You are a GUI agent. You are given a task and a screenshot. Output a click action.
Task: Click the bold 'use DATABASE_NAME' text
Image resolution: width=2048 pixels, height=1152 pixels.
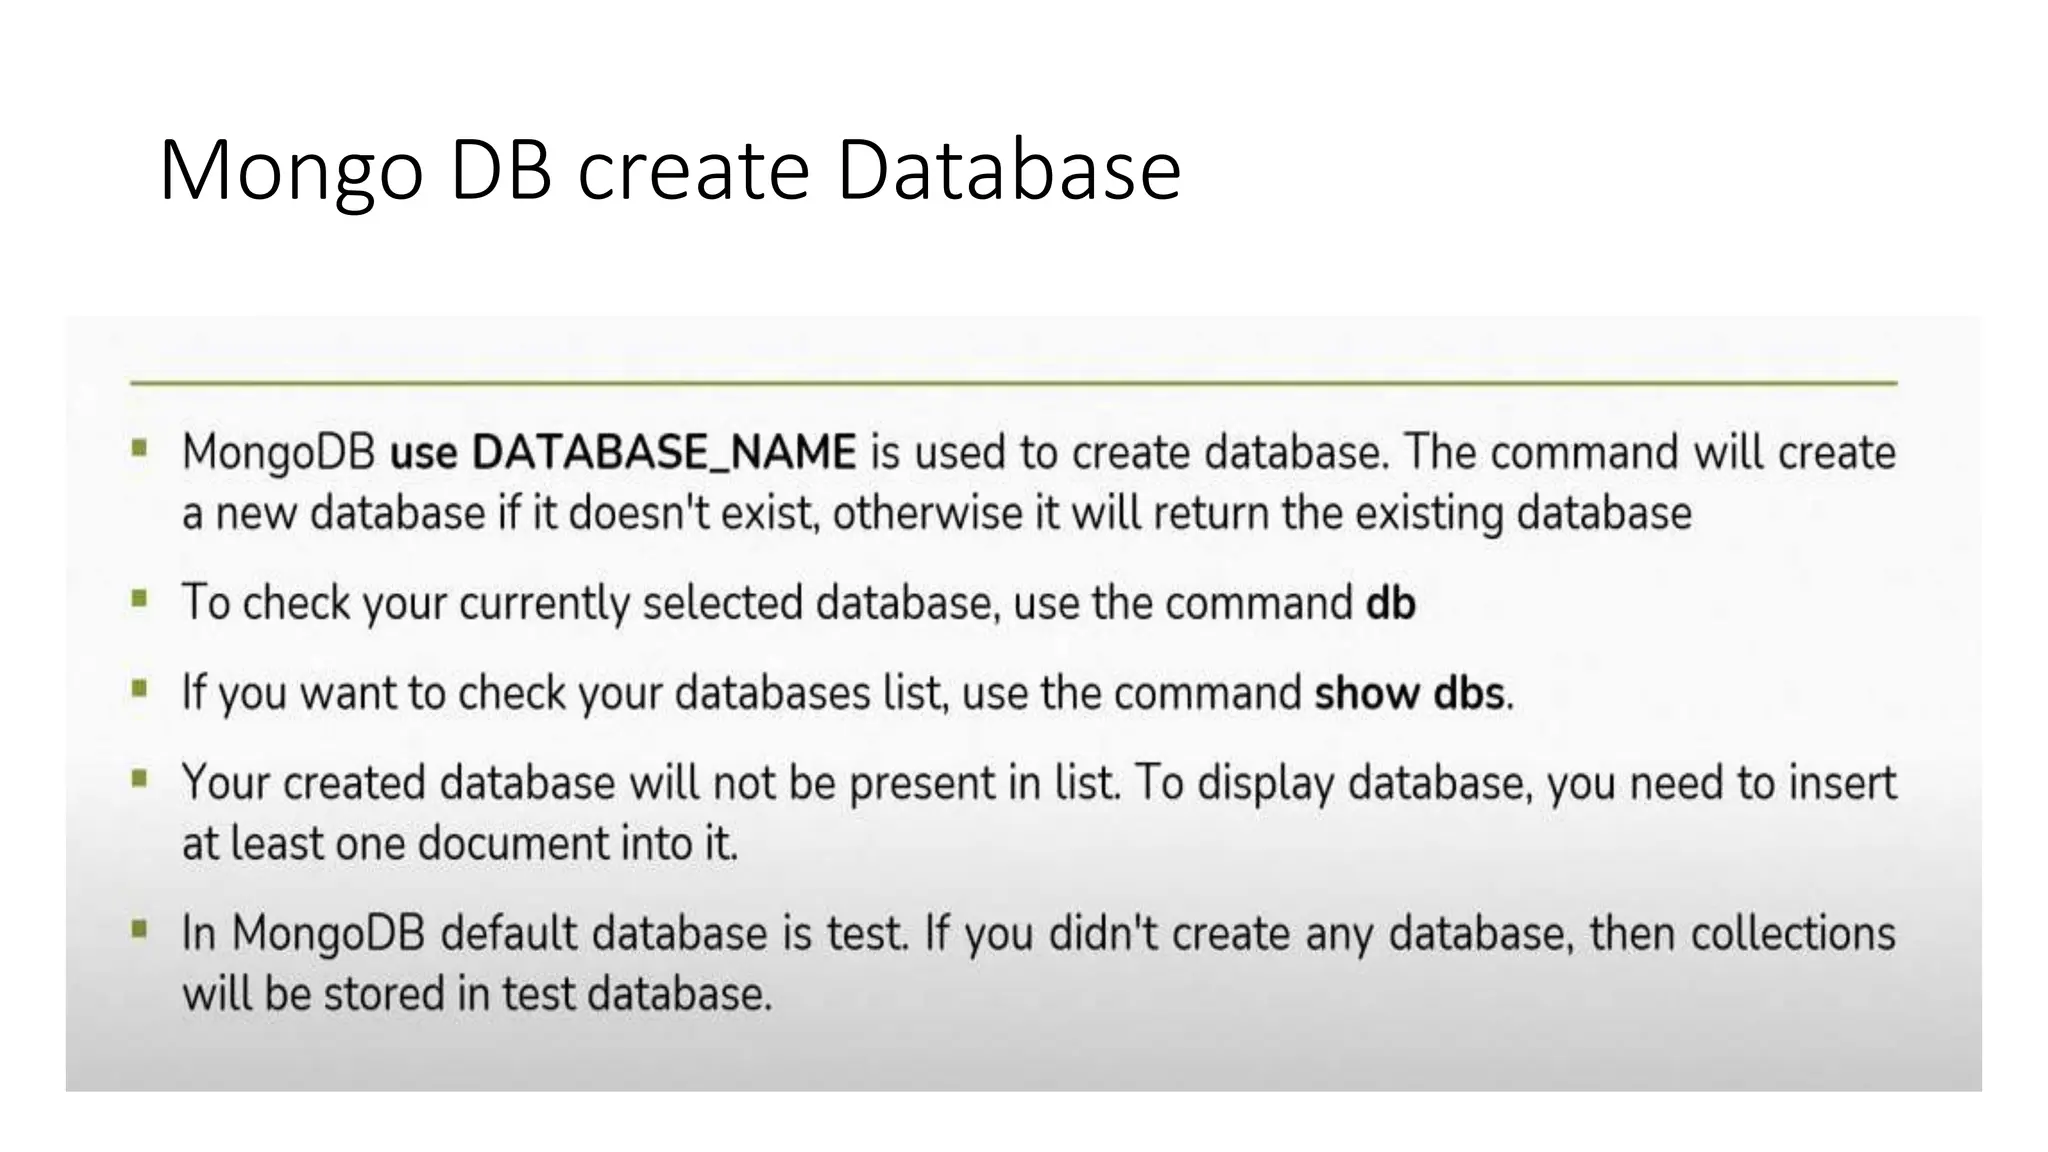pos(623,453)
